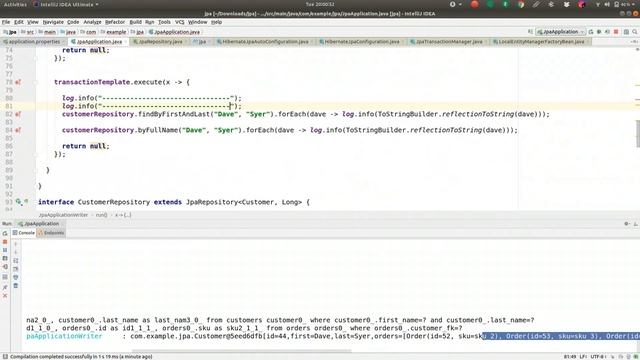Screen dimensions: 640x360
Task: Open the Tools menu
Action: pos(164,22)
